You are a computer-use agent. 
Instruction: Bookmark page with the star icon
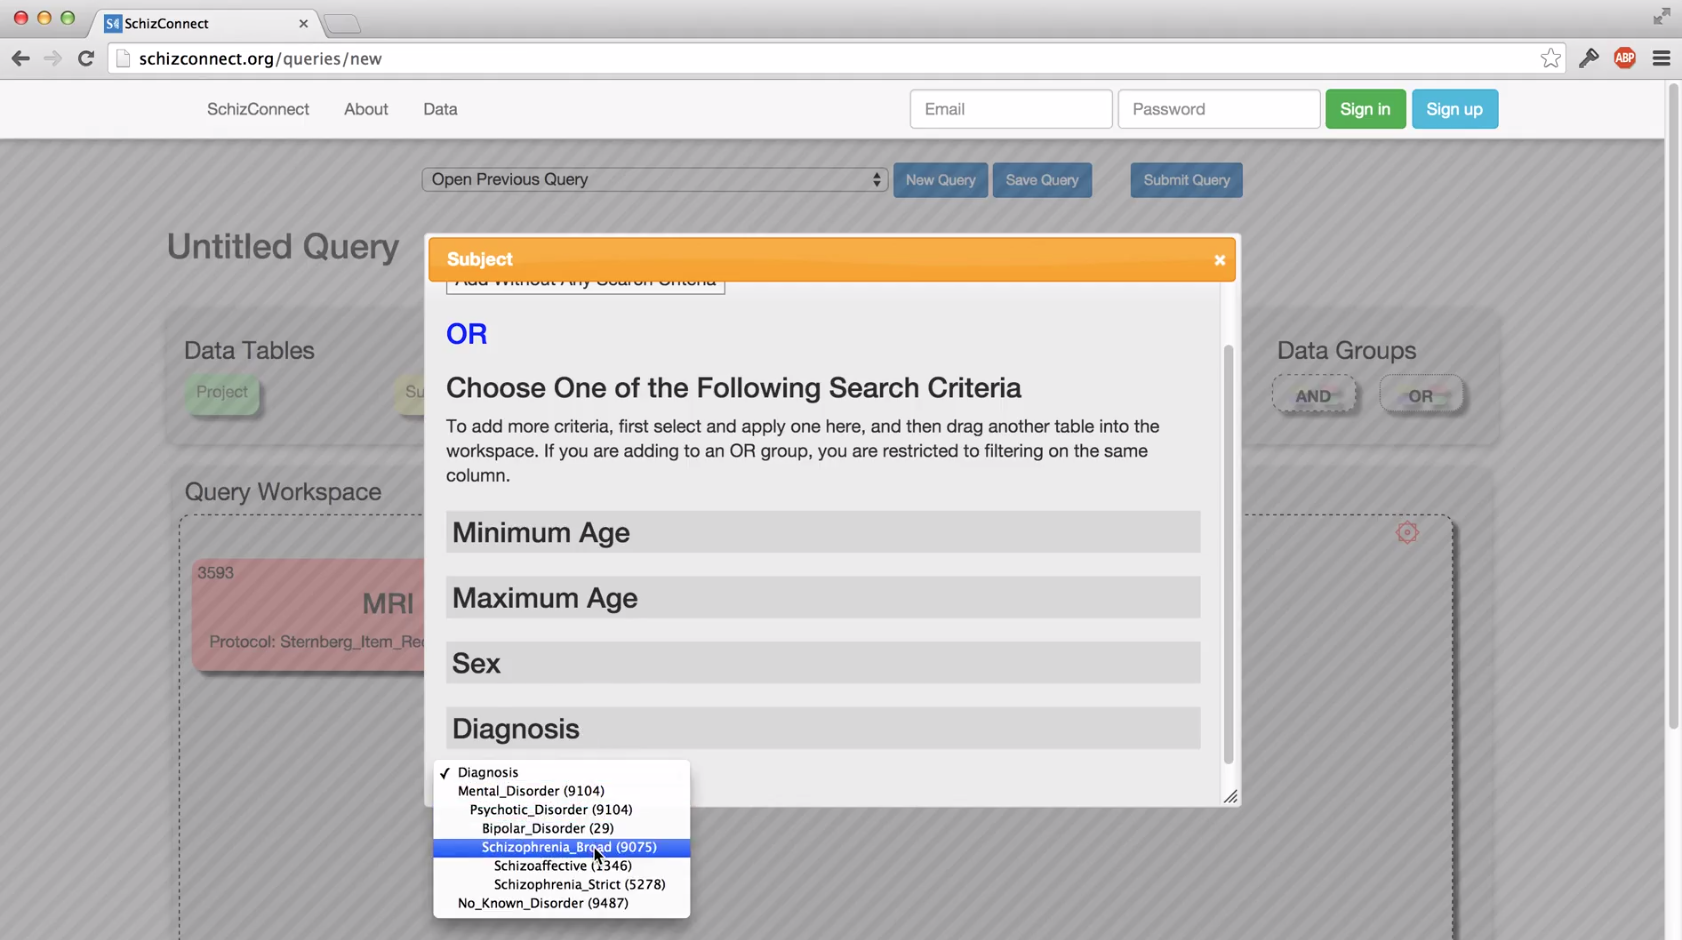(1550, 59)
